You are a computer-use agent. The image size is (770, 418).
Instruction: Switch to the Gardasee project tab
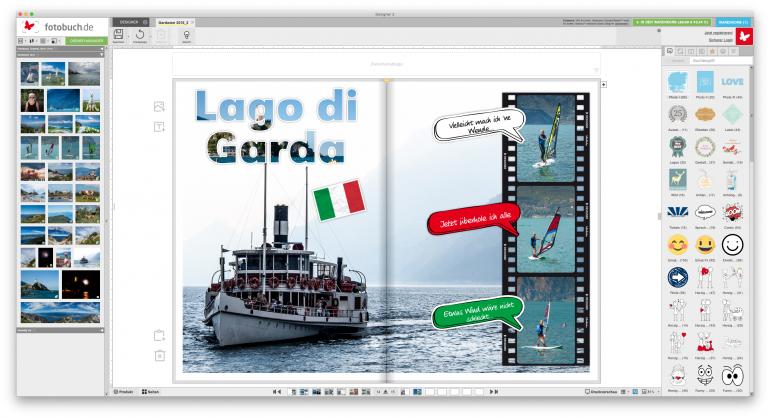coord(173,23)
